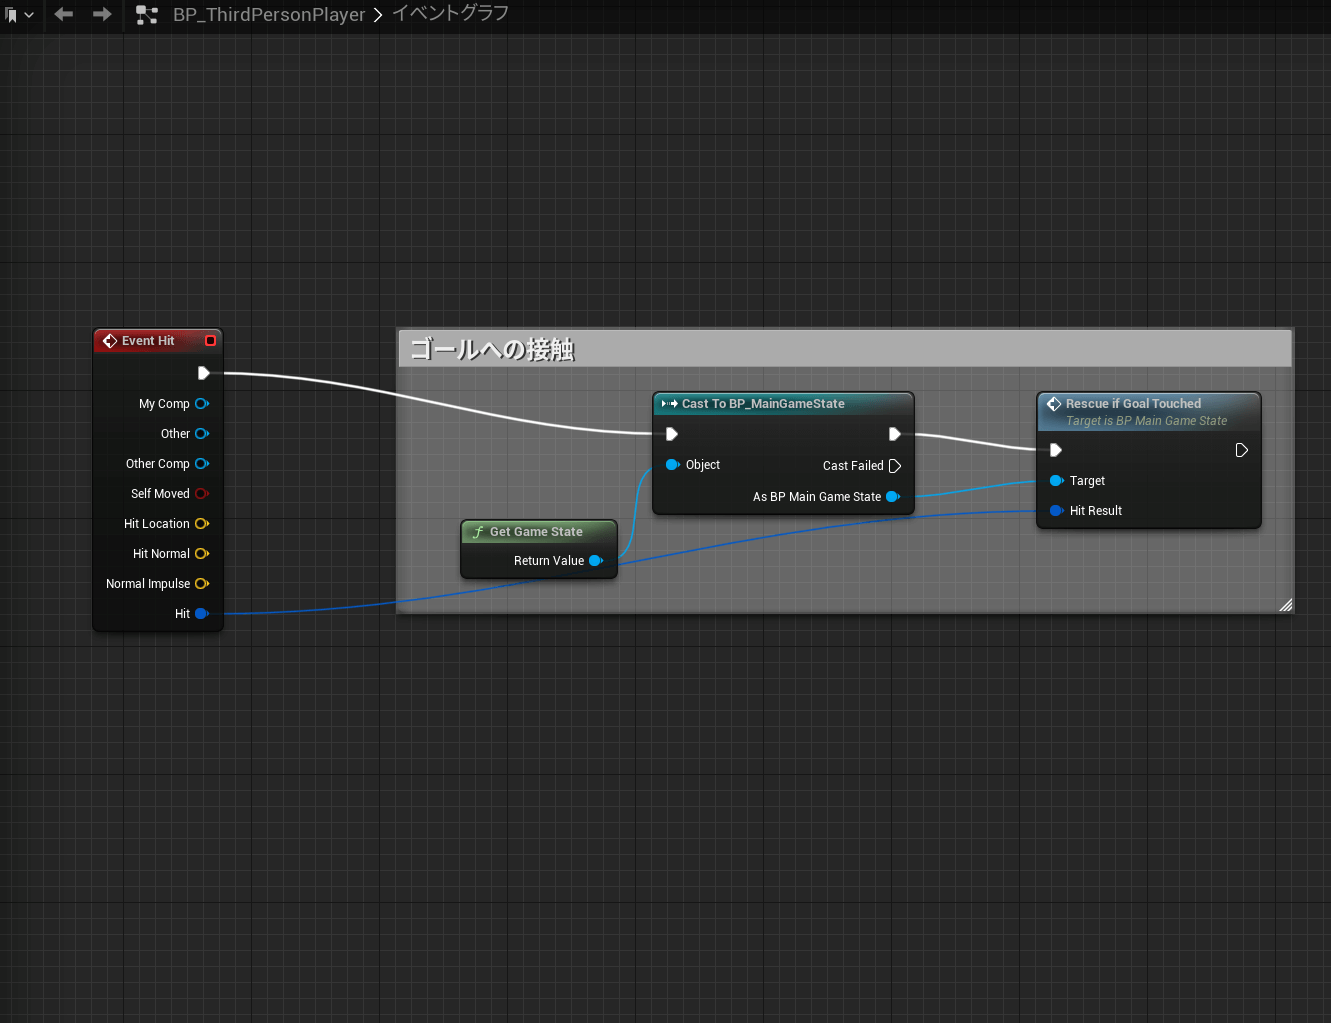Select BP_ThirdPersonPlayer in breadcrumb
The image size is (1331, 1023).
pos(269,15)
